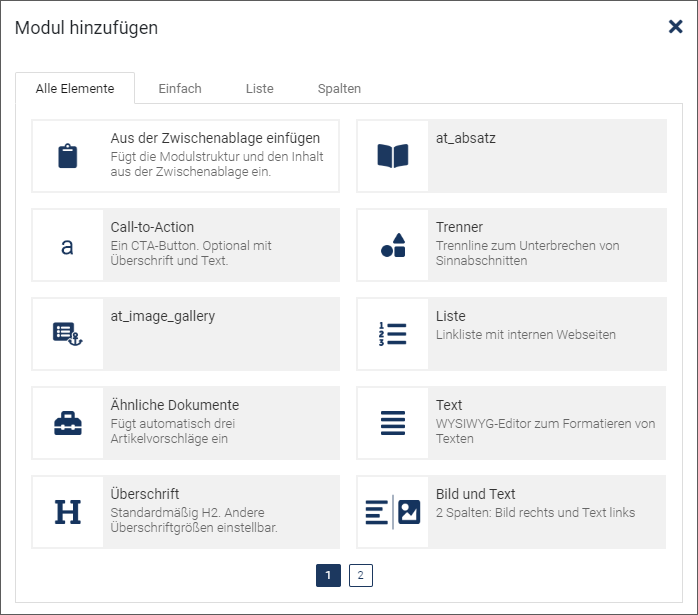This screenshot has width=698, height=615.
Task: Click the 'Überschrift' module title
Action: click(145, 494)
